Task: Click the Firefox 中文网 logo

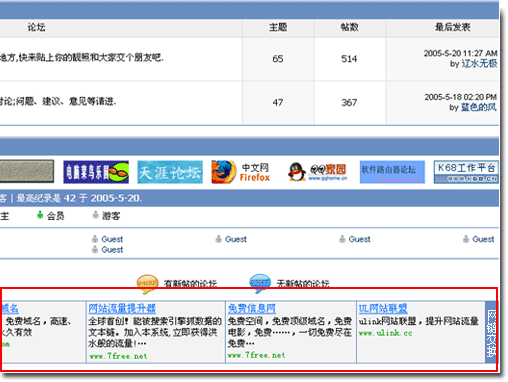Action: [x=241, y=172]
